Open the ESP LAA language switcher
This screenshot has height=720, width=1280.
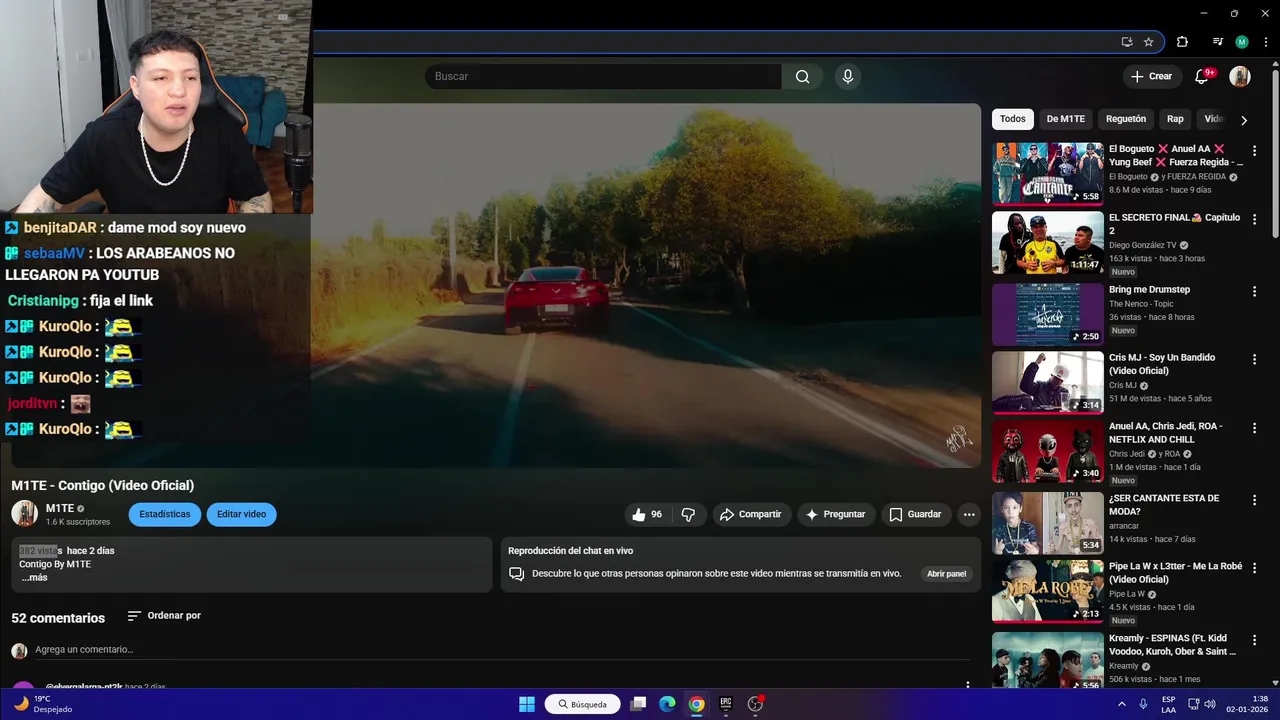(1169, 704)
